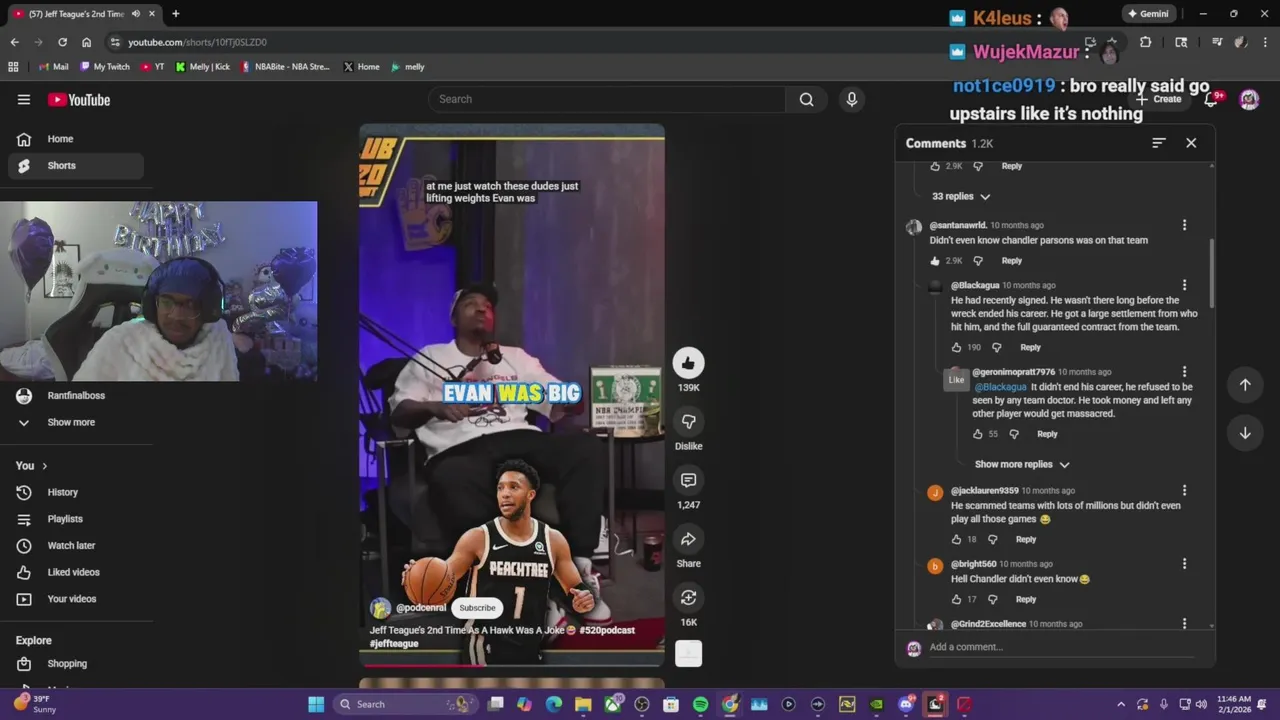1280x720 pixels.
Task: Open the You section chevron
Action: (44, 466)
